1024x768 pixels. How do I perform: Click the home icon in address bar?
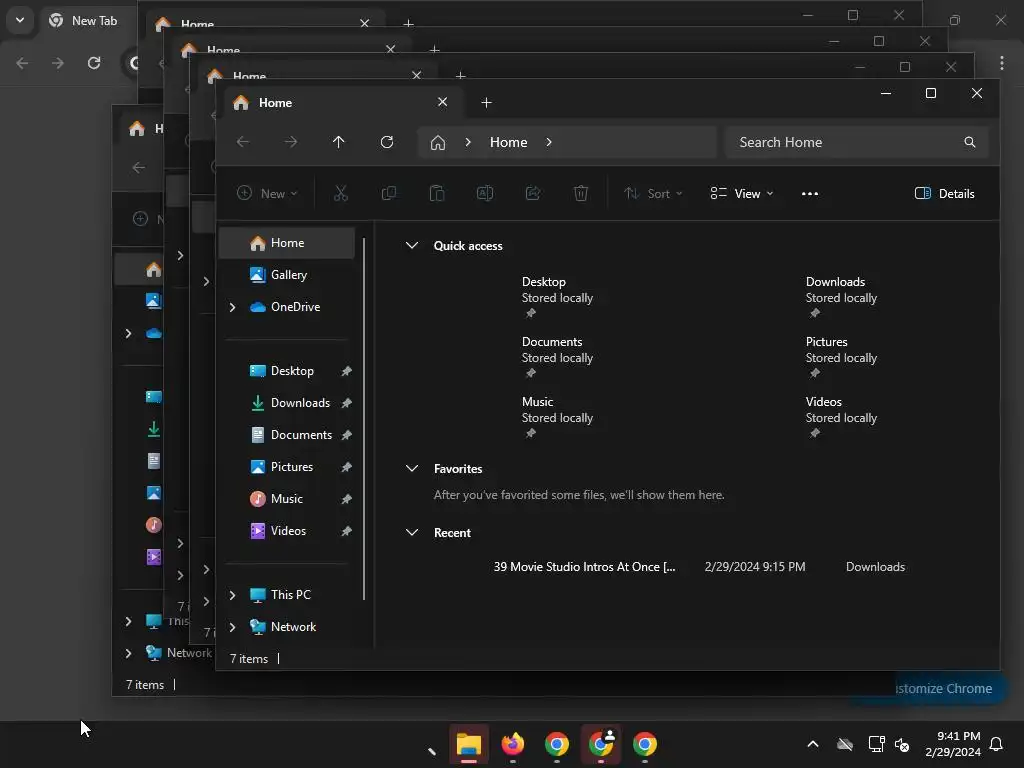pyautogui.click(x=438, y=142)
